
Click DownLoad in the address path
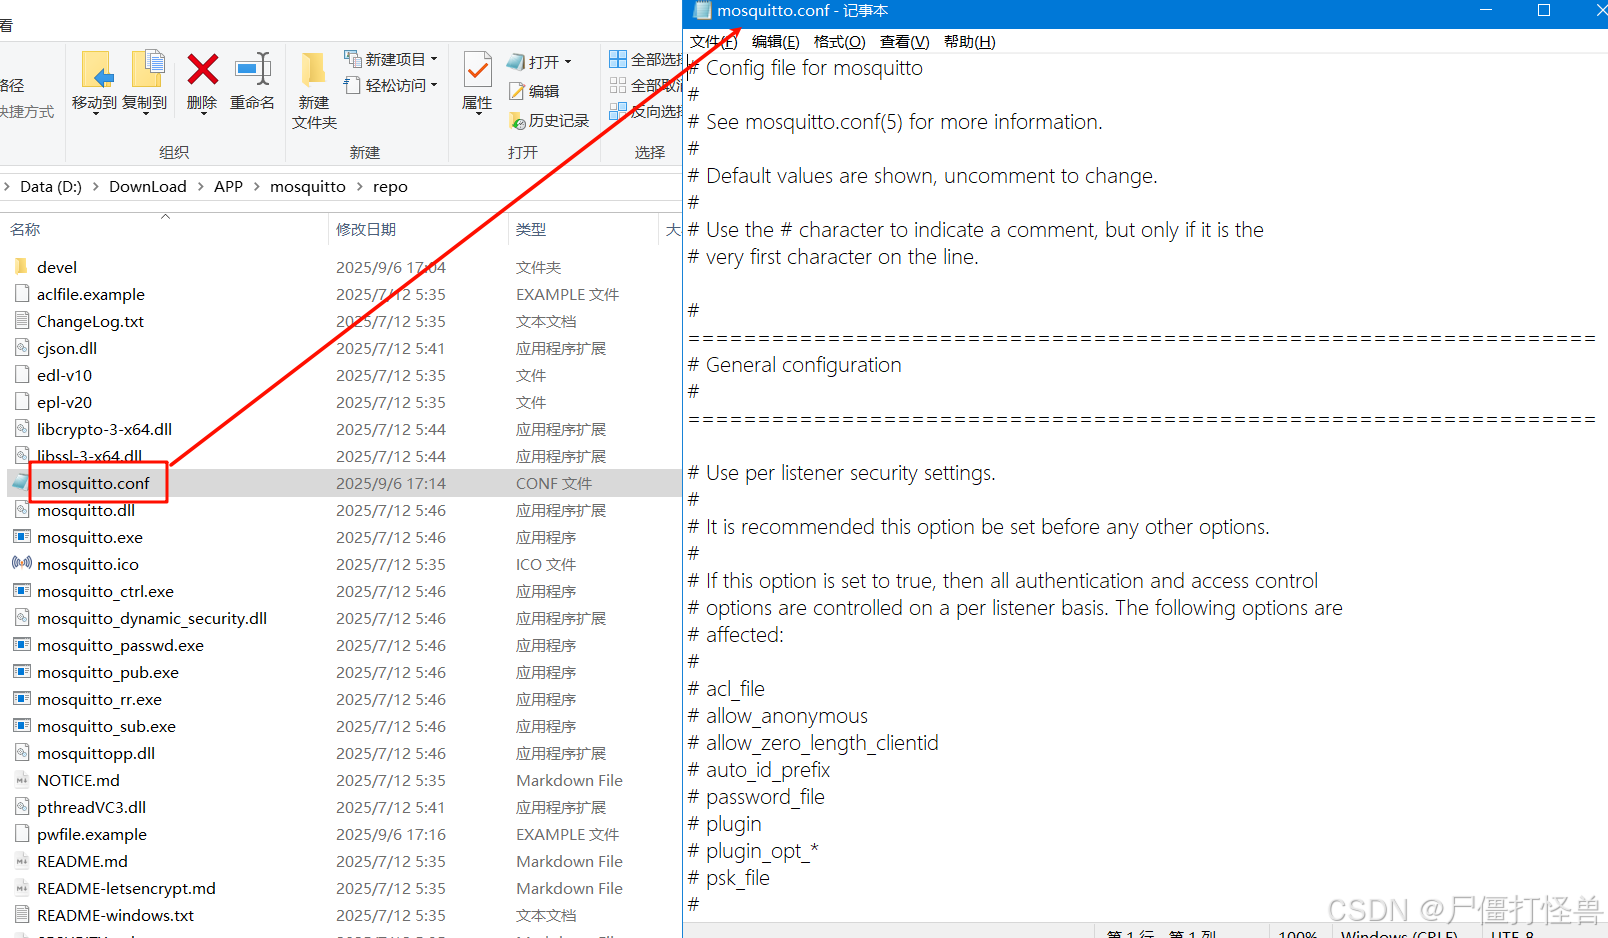pos(148,186)
